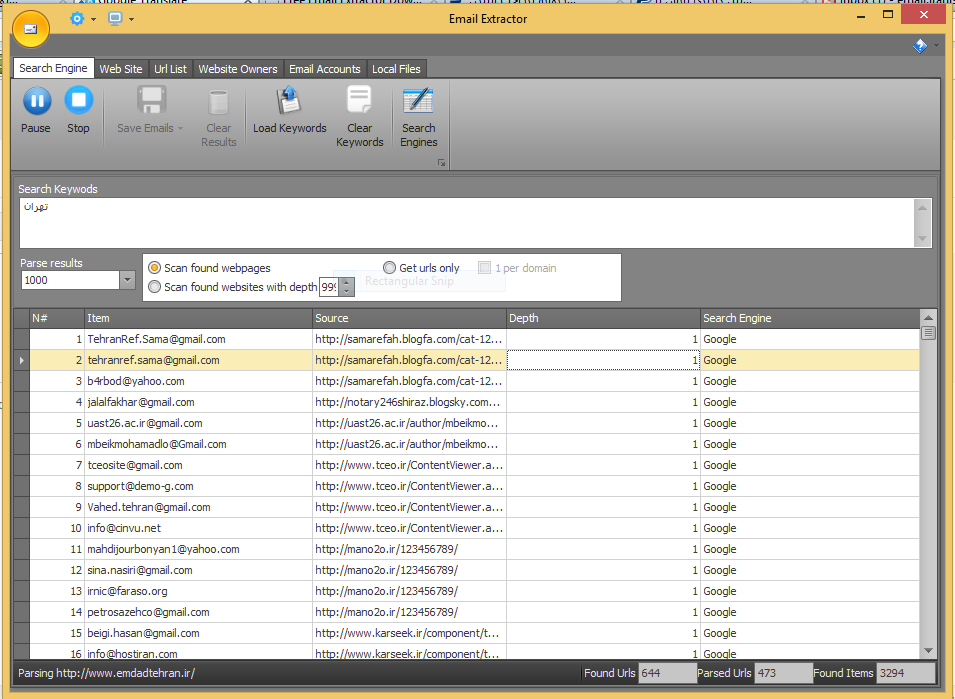Image resolution: width=955 pixels, height=699 pixels.
Task: Click the Found Urls count field
Action: (x=667, y=673)
